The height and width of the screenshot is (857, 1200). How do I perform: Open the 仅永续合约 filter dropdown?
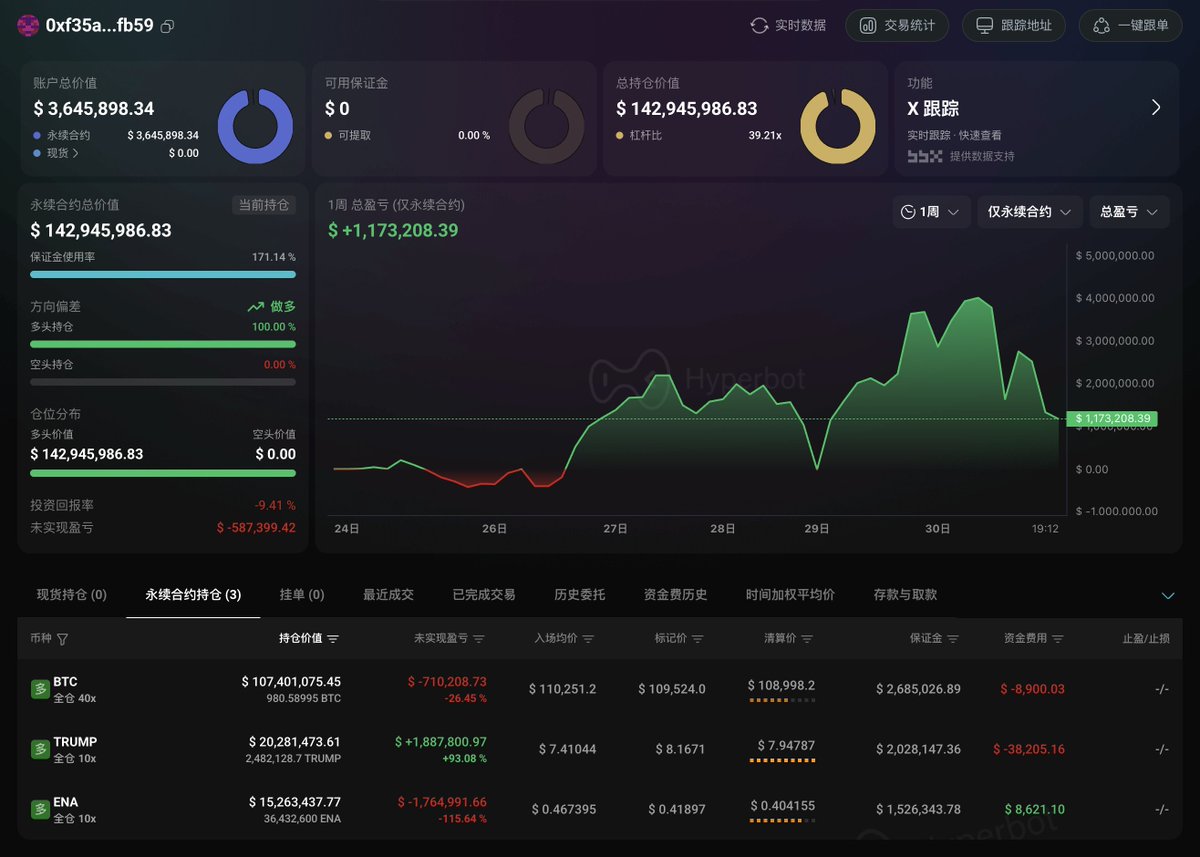pyautogui.click(x=1029, y=212)
